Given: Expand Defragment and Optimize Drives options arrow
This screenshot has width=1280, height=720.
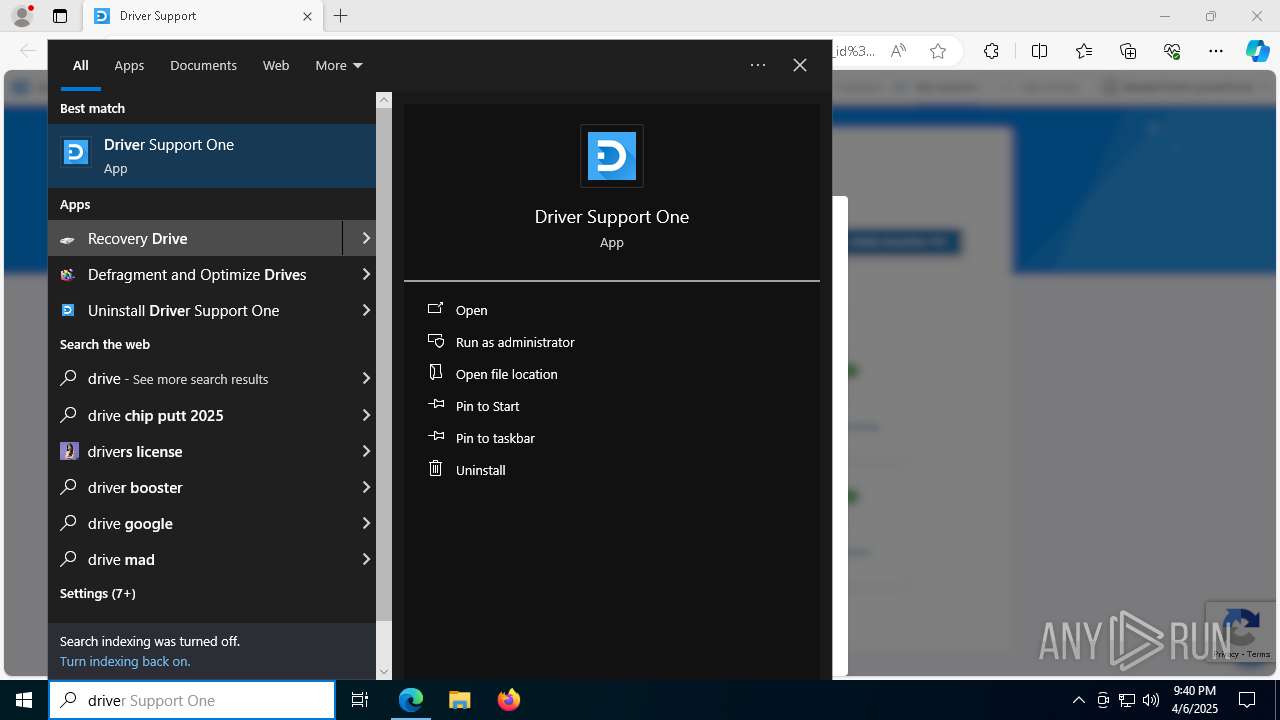Looking at the screenshot, I should (366, 274).
